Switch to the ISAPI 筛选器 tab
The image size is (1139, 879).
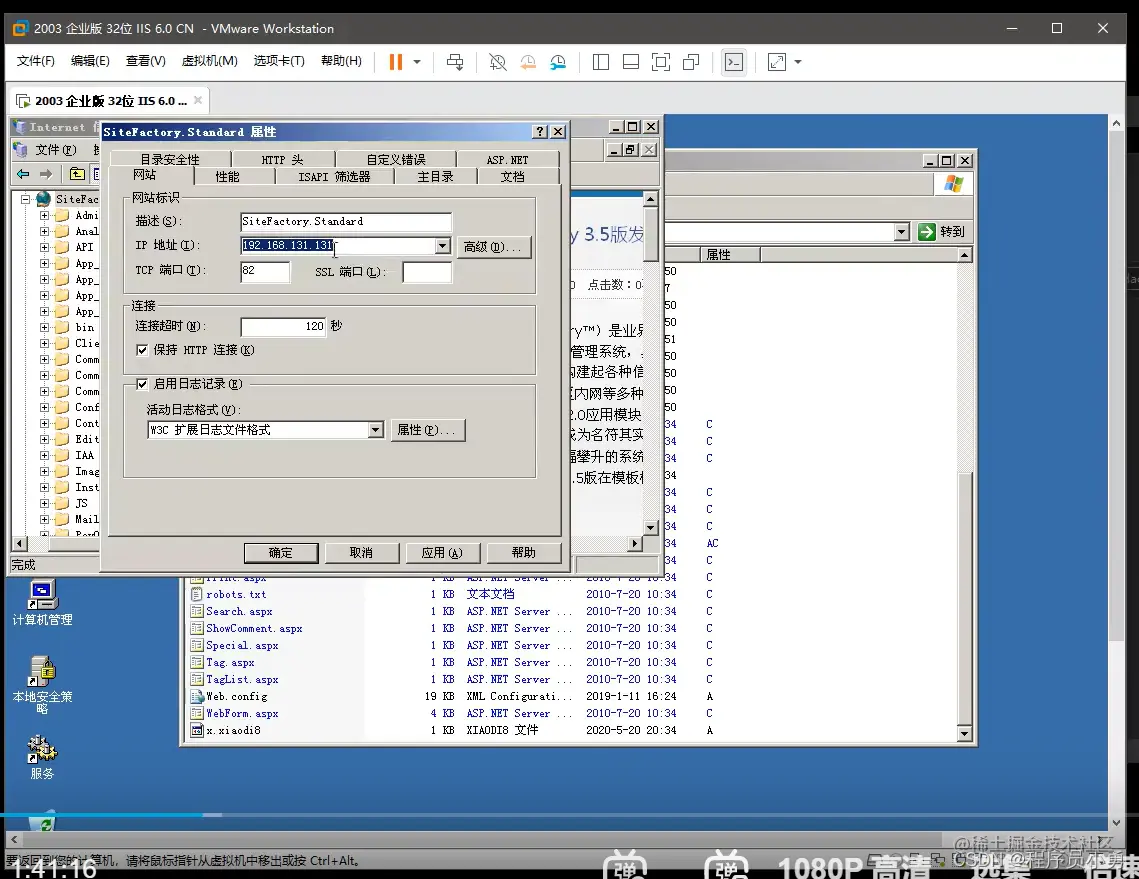tap(334, 177)
